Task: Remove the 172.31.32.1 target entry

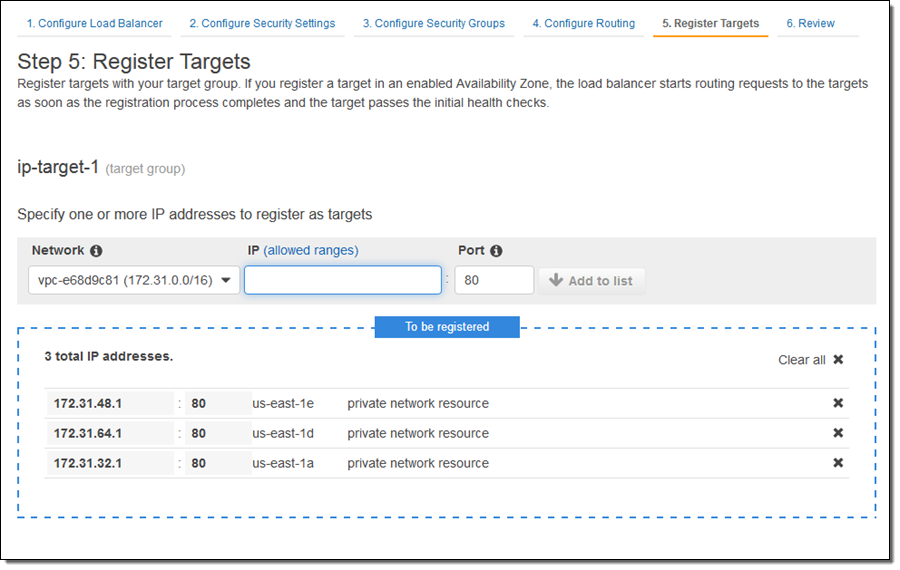Action: [x=838, y=463]
